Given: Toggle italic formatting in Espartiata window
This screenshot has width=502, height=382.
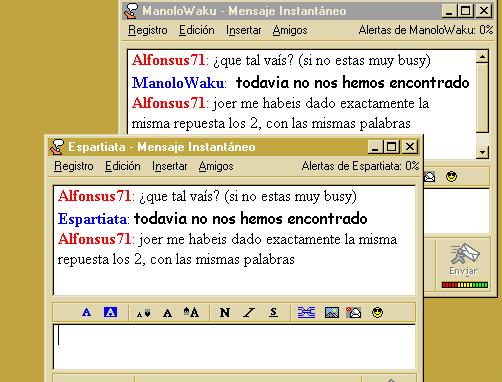Looking at the screenshot, I should tap(249, 313).
